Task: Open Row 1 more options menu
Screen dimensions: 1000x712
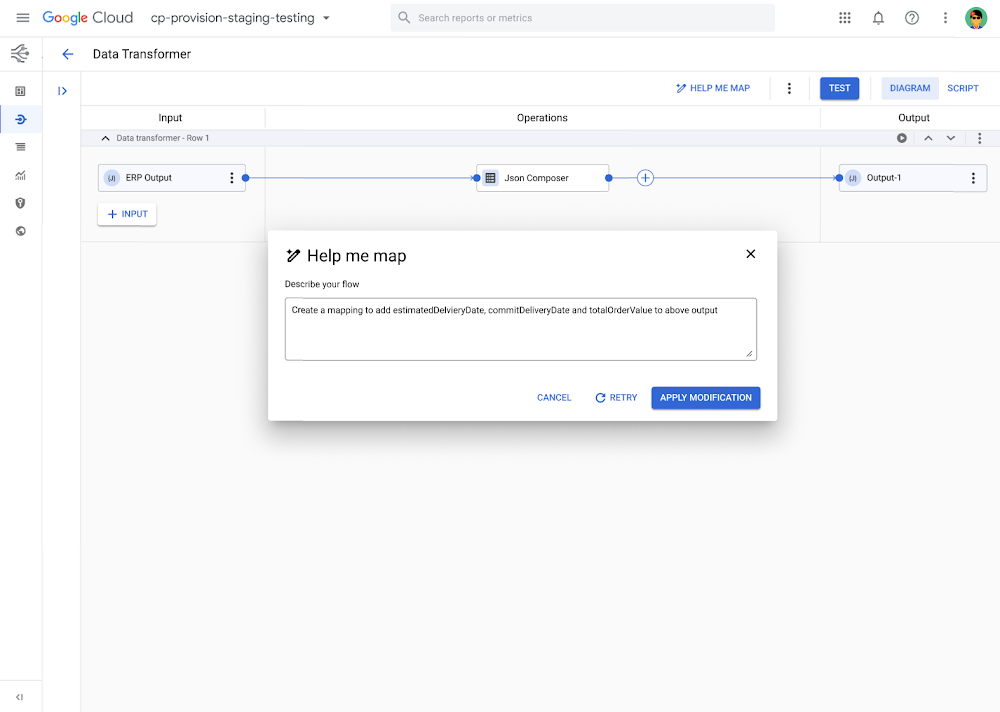Action: [x=980, y=138]
